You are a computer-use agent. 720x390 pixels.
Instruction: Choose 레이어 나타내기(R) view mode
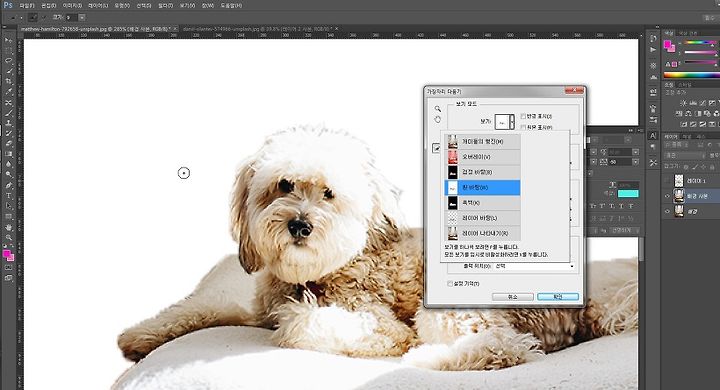point(483,233)
